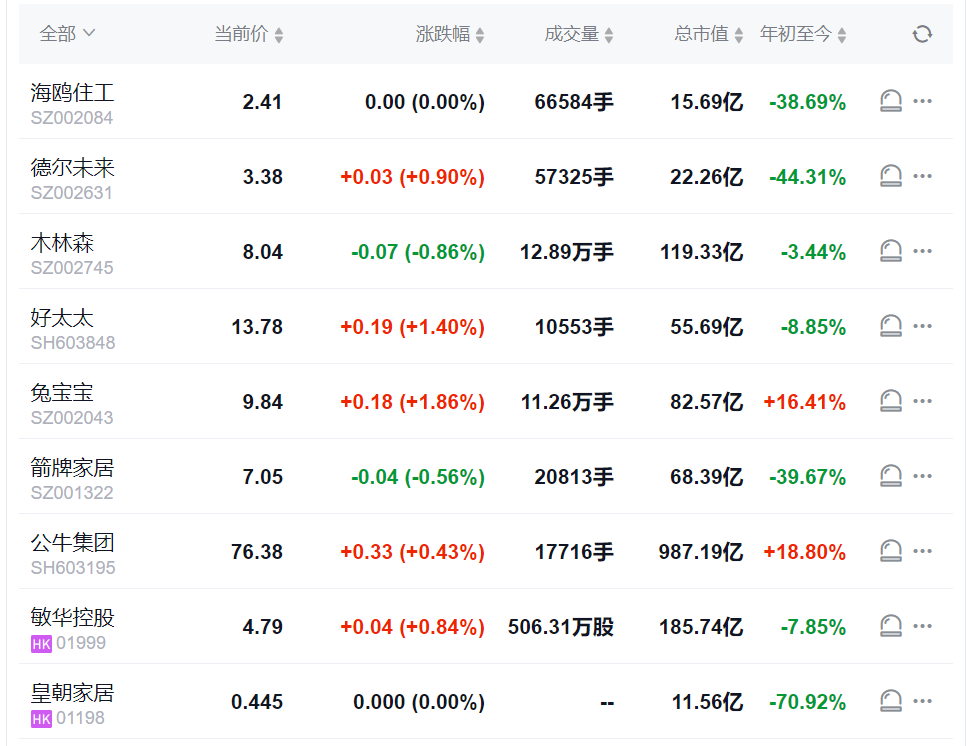Viewport: 966px width, 746px height.
Task: Open the 海鸥住工 stock page
Action: pos(72,92)
